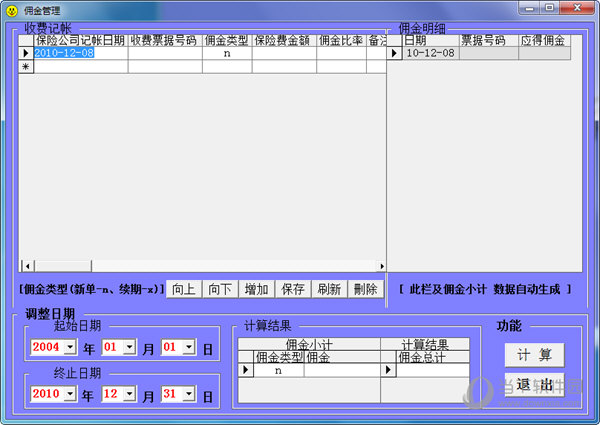Screen dimensions: 600x425
Task: Click the 佣金总计 value cell
Action: (433, 370)
